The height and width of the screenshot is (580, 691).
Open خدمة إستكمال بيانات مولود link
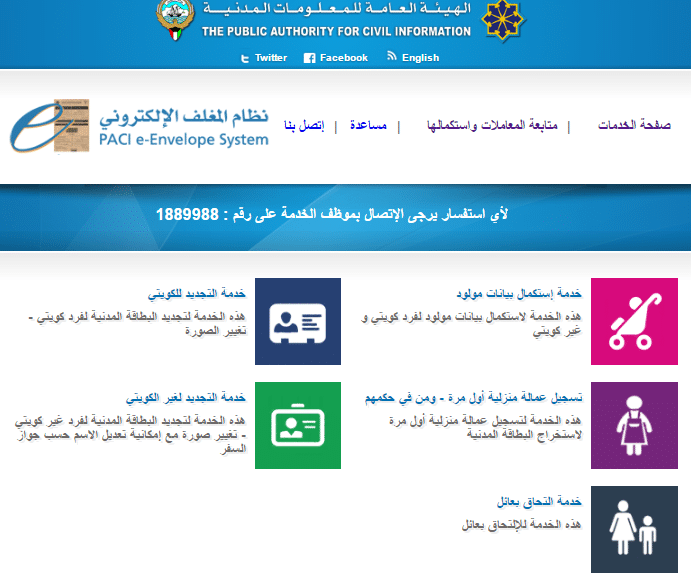coord(519,293)
